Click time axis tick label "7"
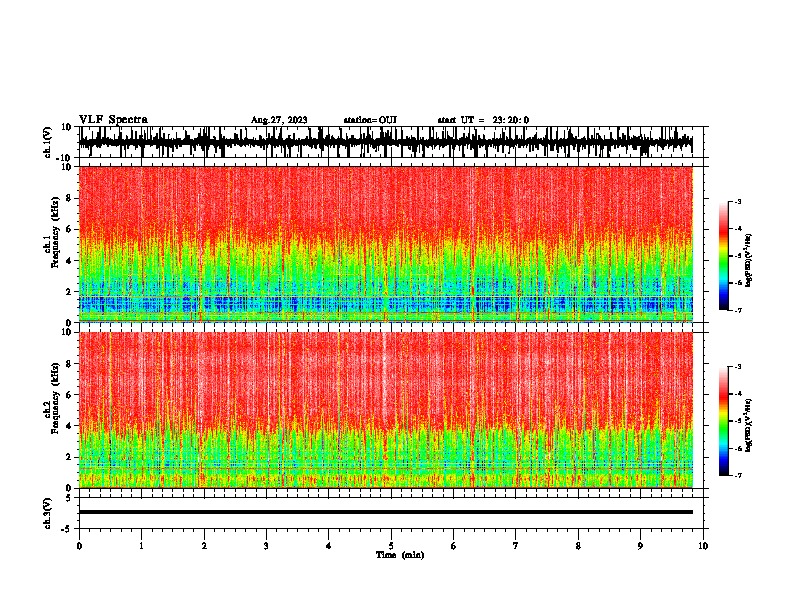The height and width of the screenshot is (612, 792). coord(516,546)
